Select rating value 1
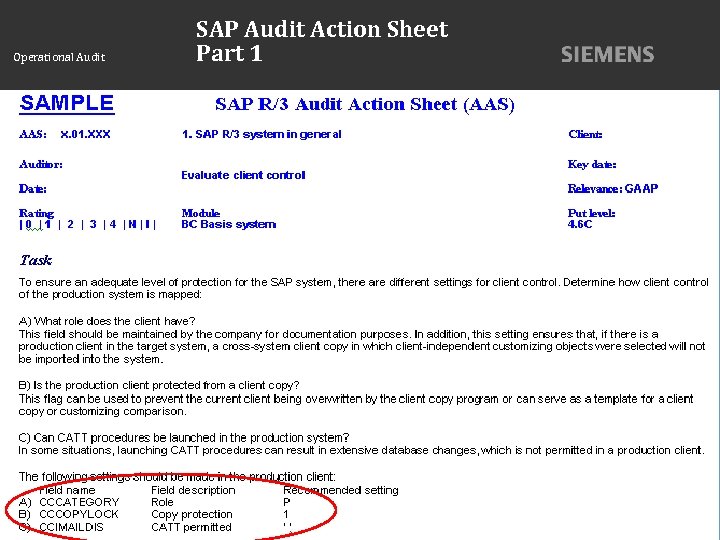 [x=48, y=225]
